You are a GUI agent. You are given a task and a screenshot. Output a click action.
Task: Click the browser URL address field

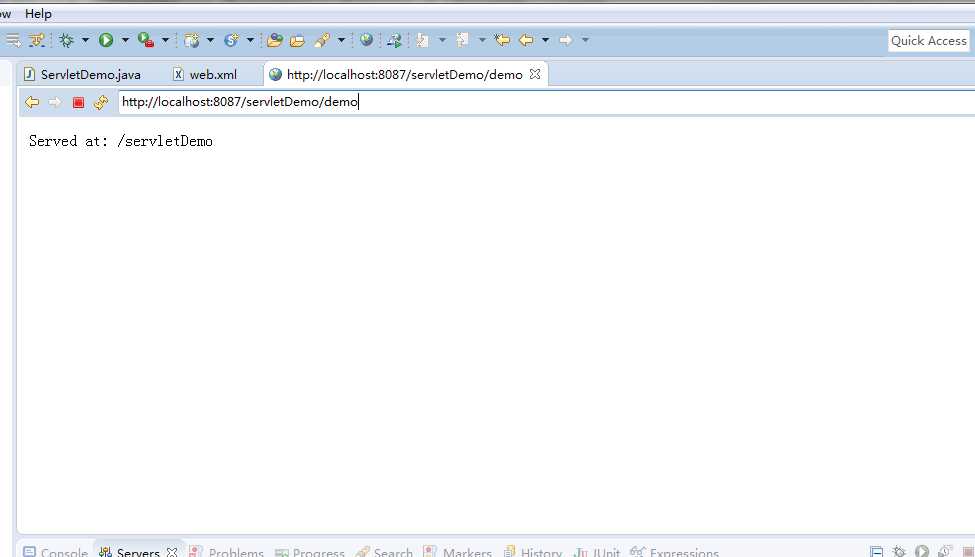pos(547,102)
